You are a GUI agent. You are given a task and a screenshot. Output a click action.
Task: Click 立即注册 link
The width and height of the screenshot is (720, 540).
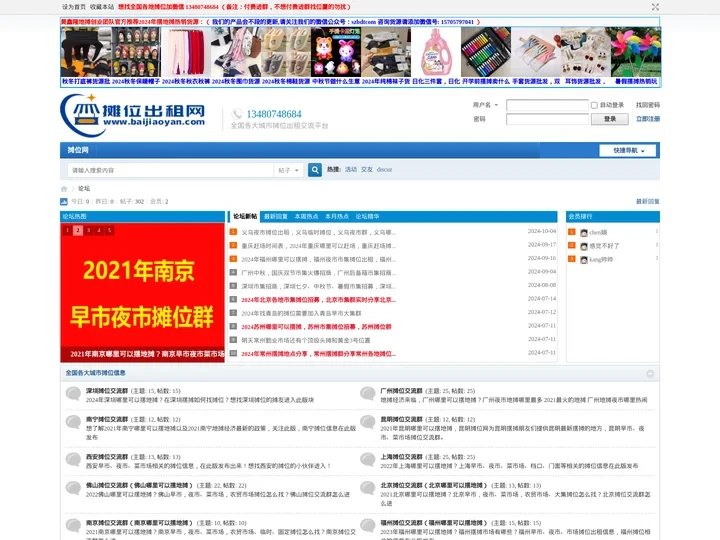[648, 119]
